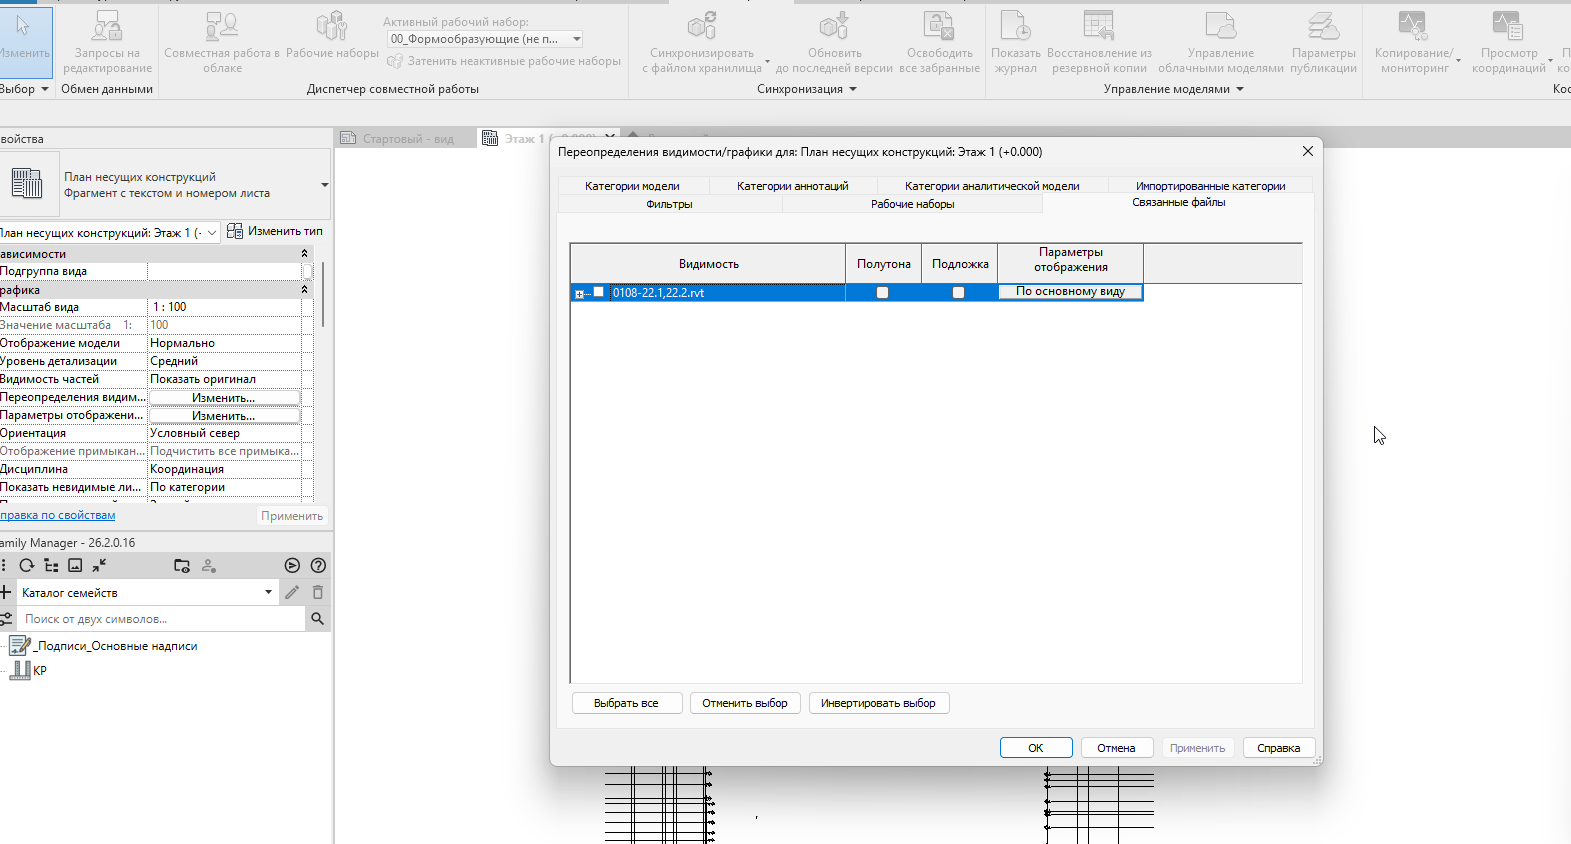The width and height of the screenshot is (1571, 844).
Task: Click folder-with-eye icon in Family Manager
Action: (182, 566)
